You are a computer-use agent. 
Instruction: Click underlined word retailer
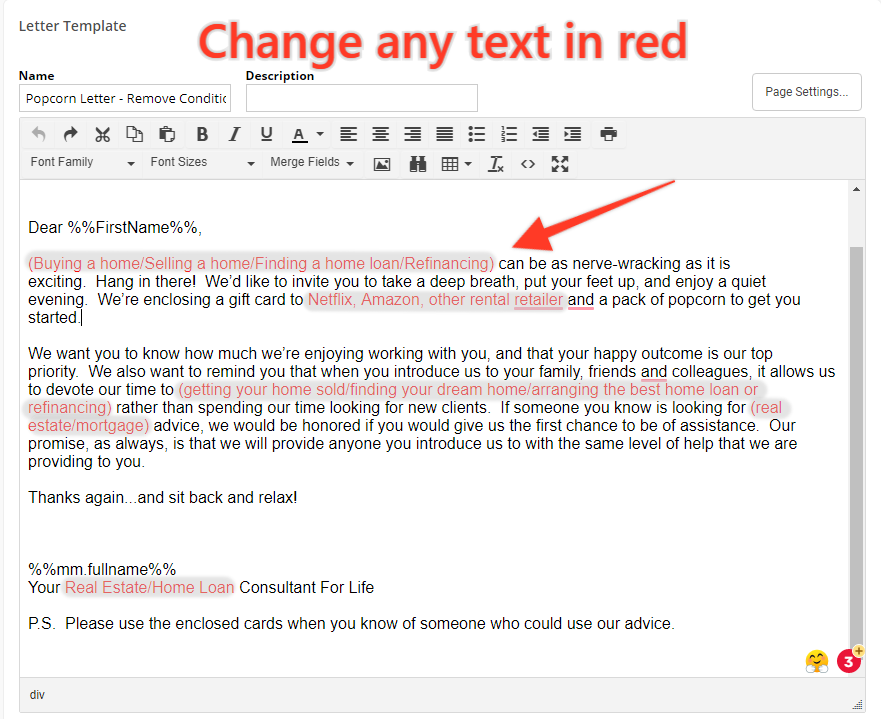pos(538,299)
